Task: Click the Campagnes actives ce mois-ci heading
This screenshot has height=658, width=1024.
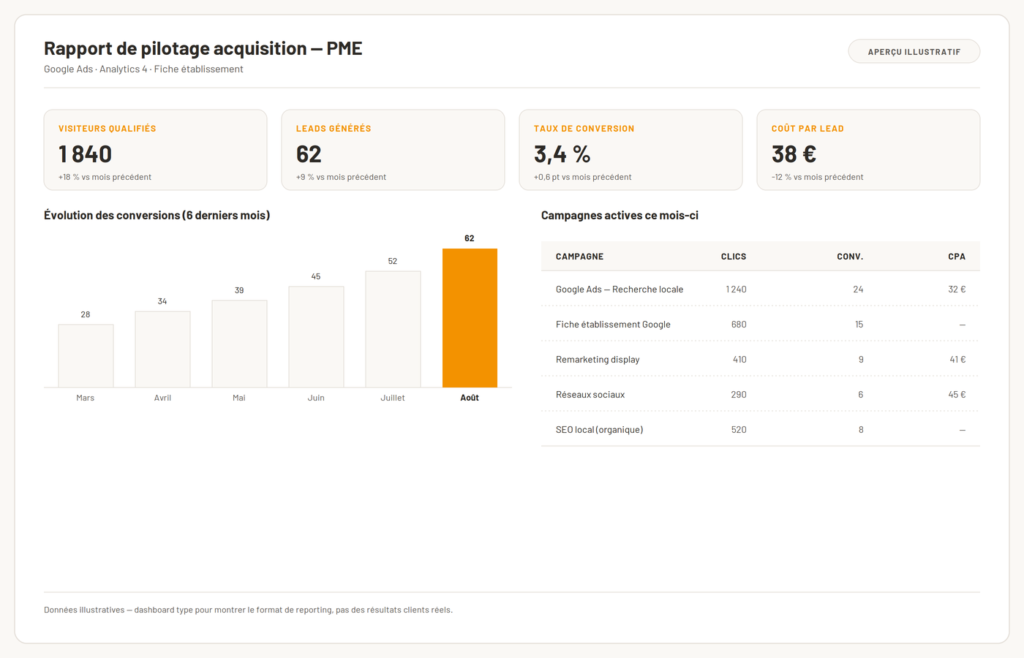Action: coord(620,215)
